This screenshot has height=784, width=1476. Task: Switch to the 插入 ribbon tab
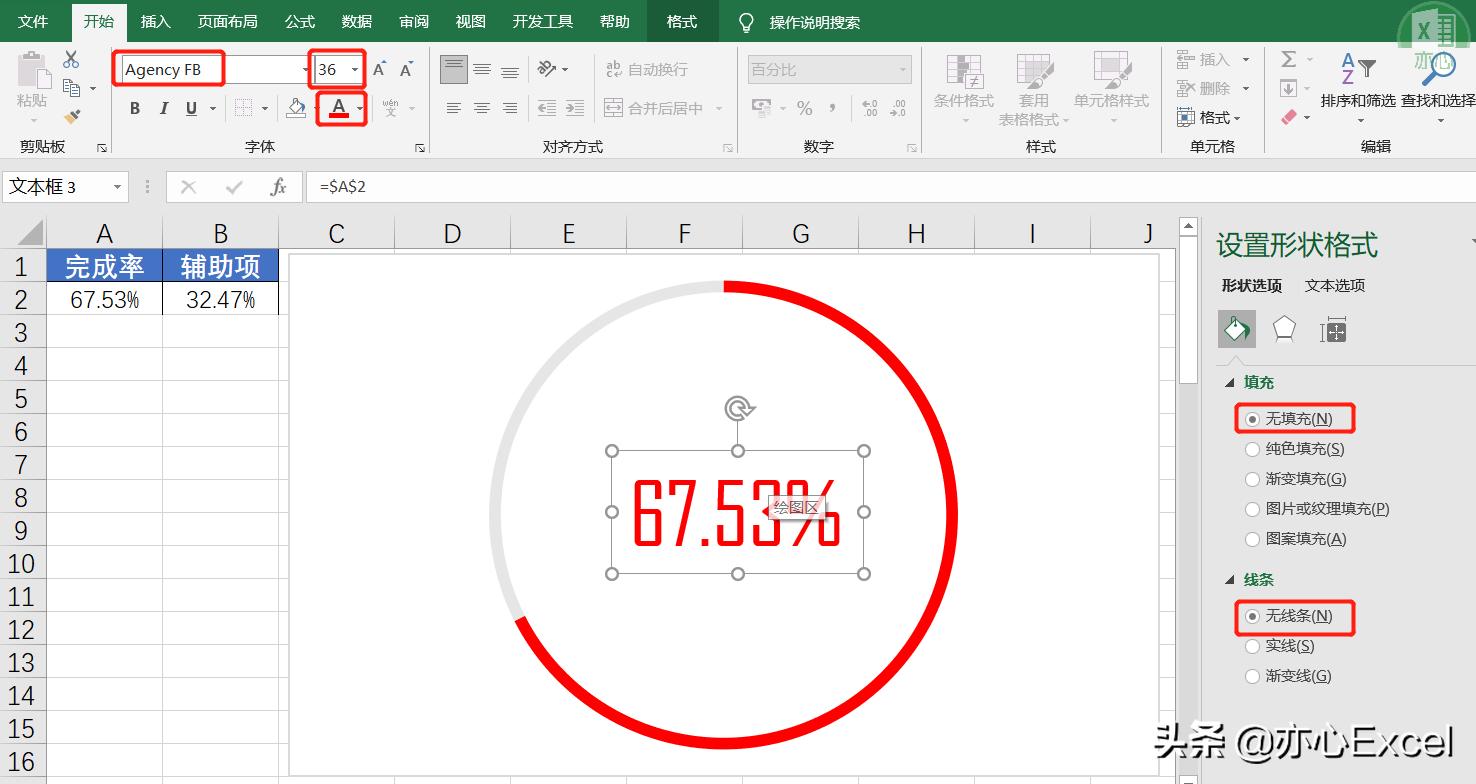(155, 21)
